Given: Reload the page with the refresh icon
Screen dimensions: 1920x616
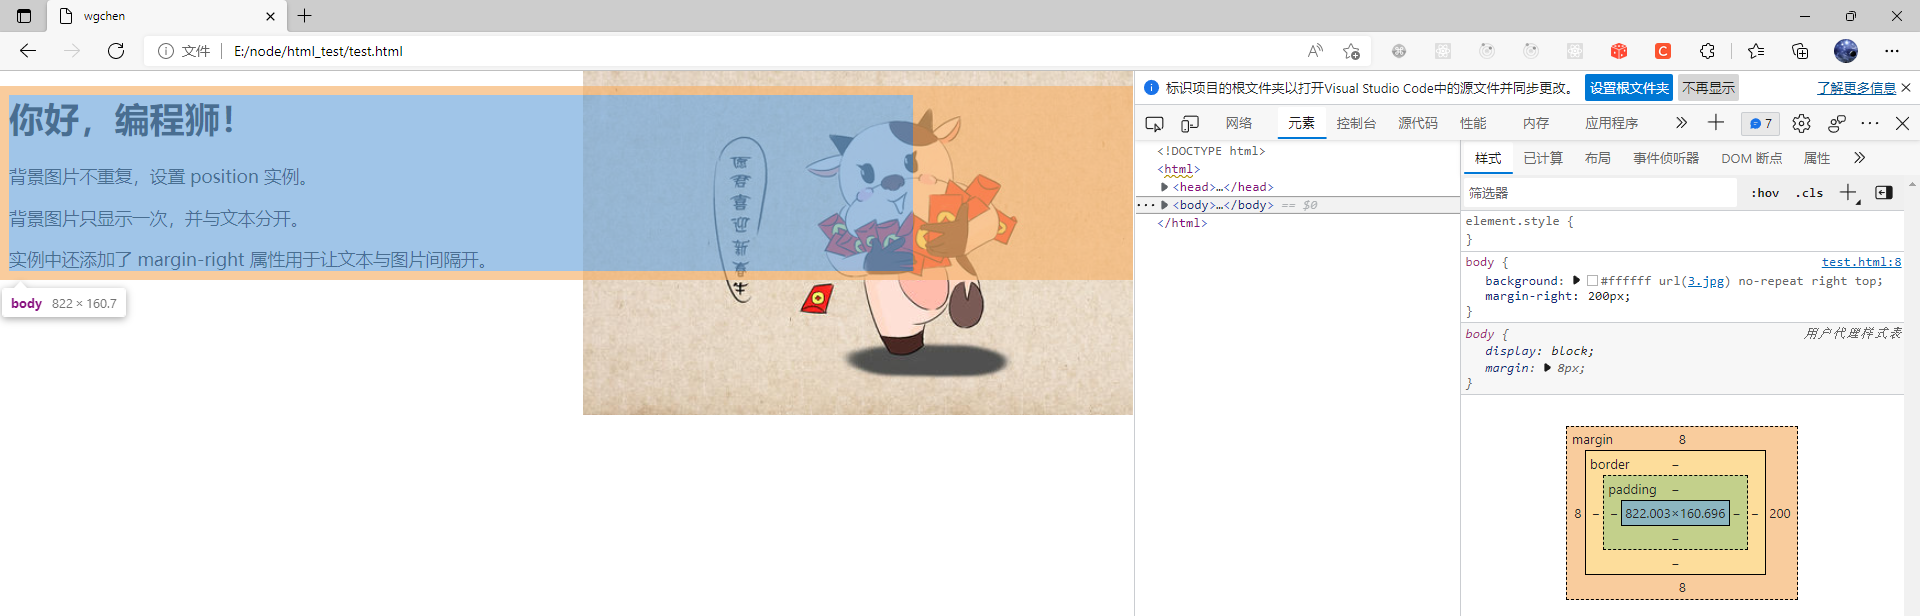Looking at the screenshot, I should (116, 51).
